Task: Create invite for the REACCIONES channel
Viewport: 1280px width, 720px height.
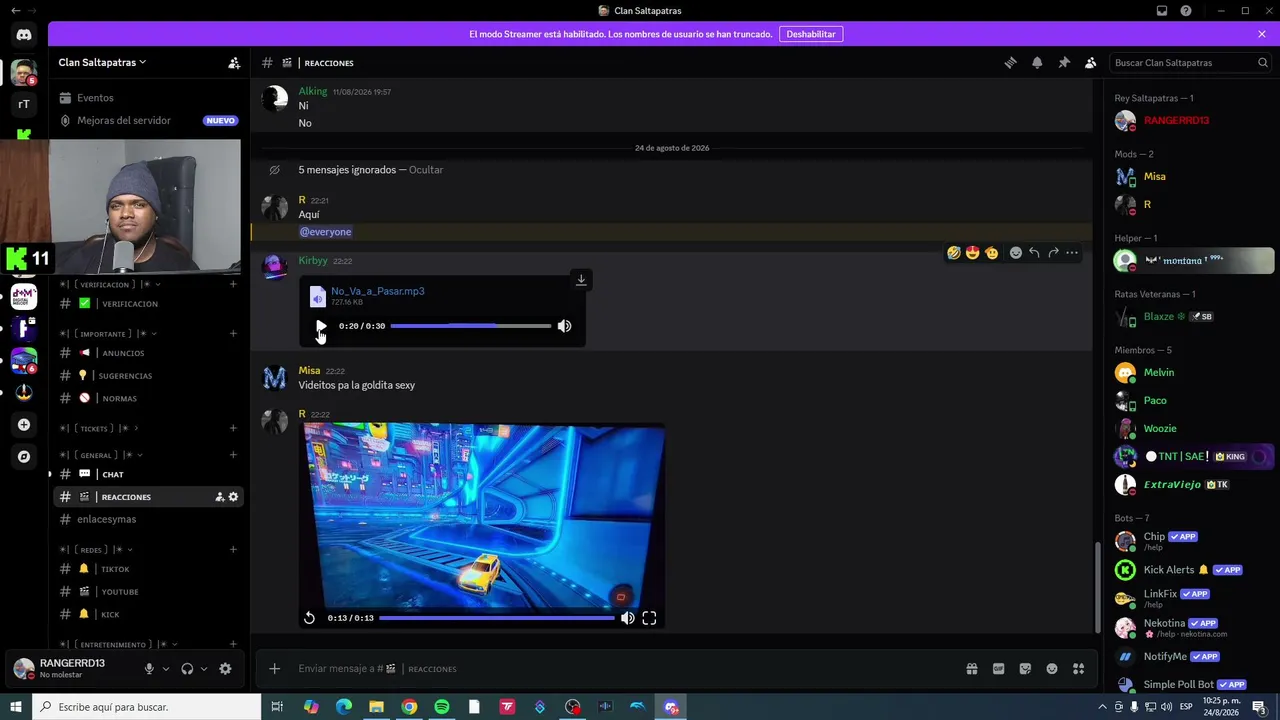Action: 220,497
